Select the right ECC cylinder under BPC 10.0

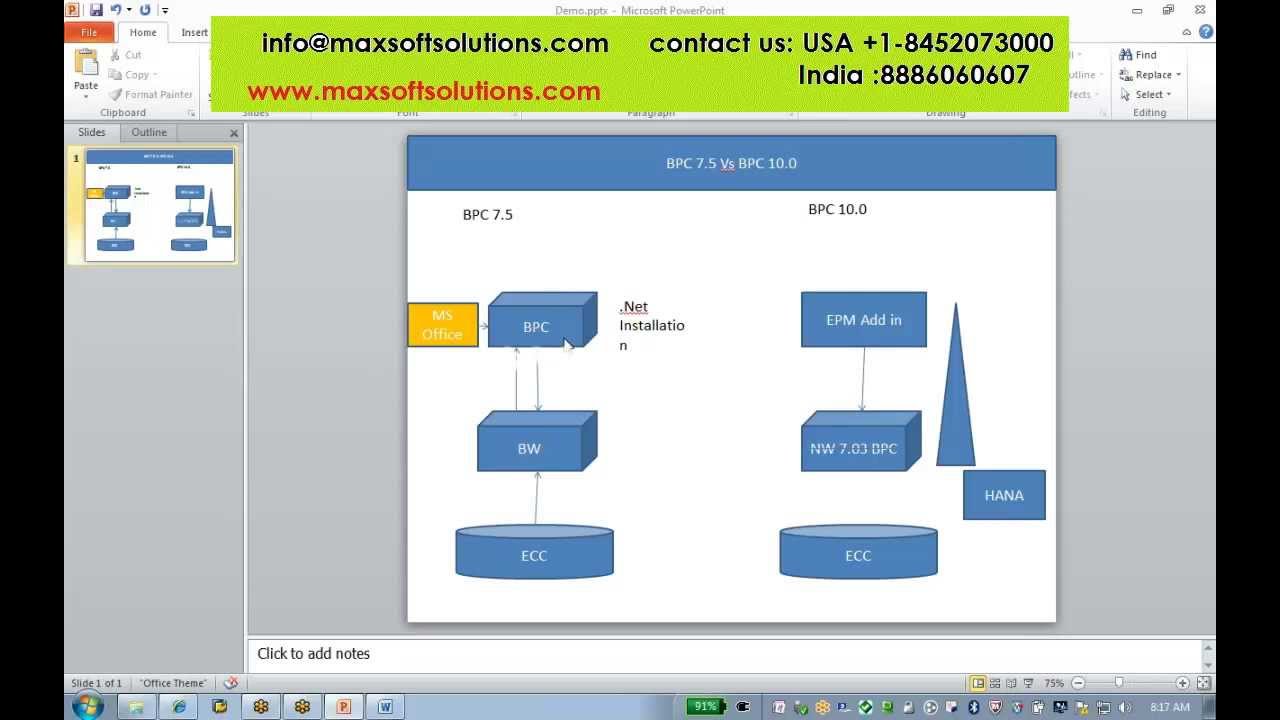(858, 551)
